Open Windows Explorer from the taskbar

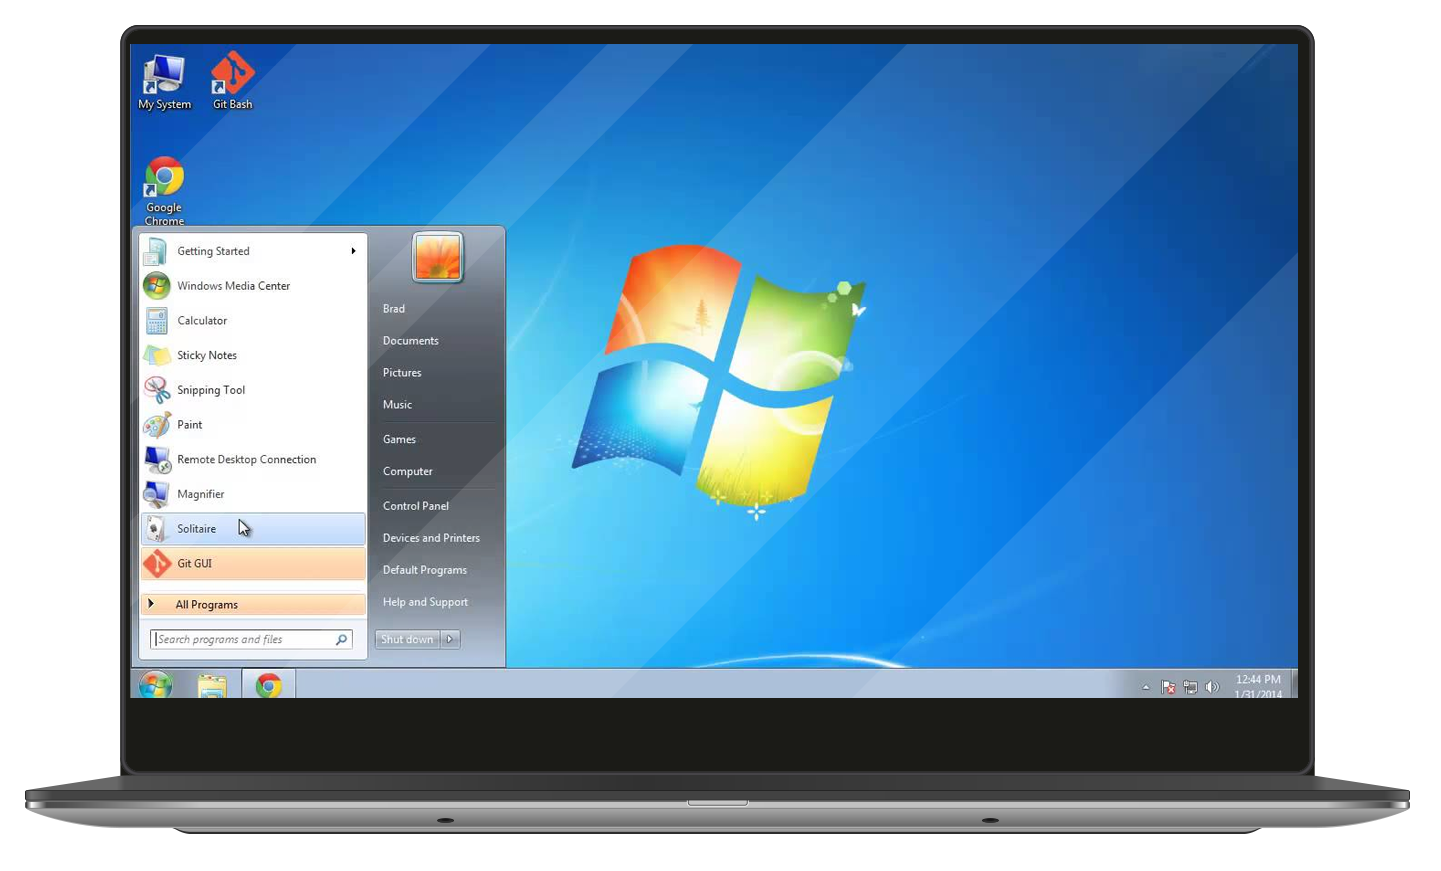(x=212, y=686)
